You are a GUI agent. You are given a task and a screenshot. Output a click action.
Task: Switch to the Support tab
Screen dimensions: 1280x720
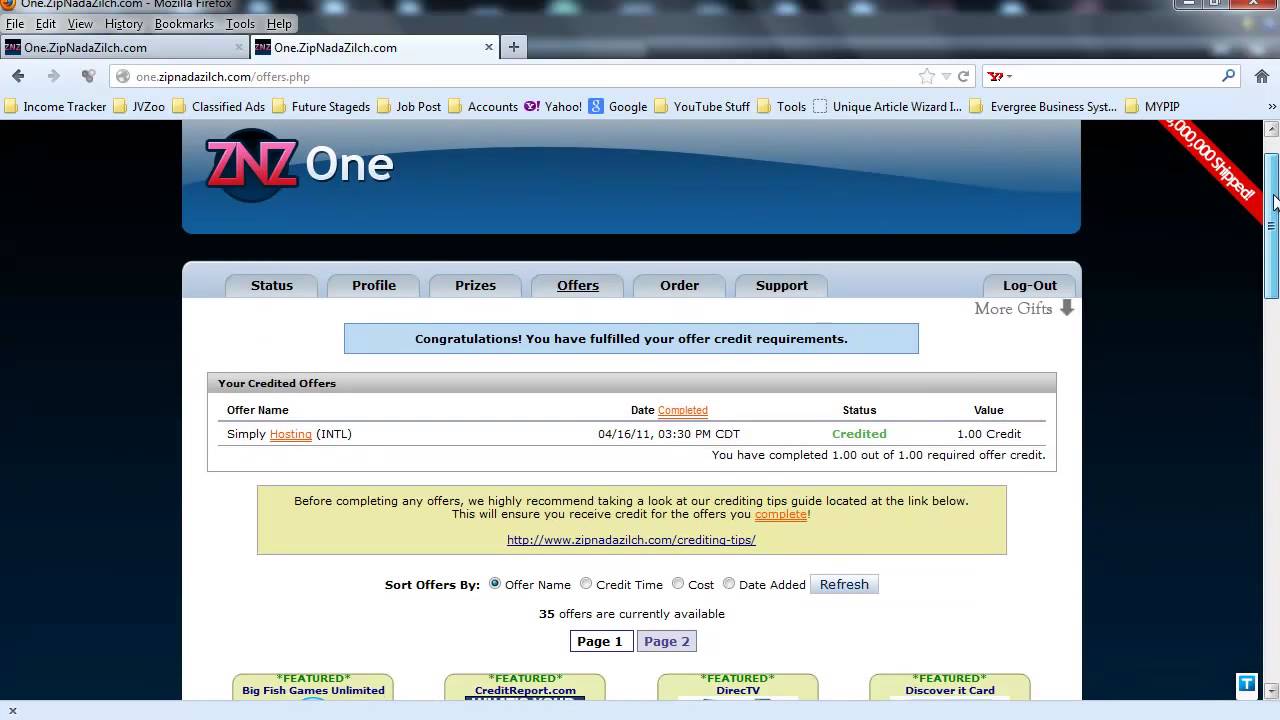click(782, 286)
